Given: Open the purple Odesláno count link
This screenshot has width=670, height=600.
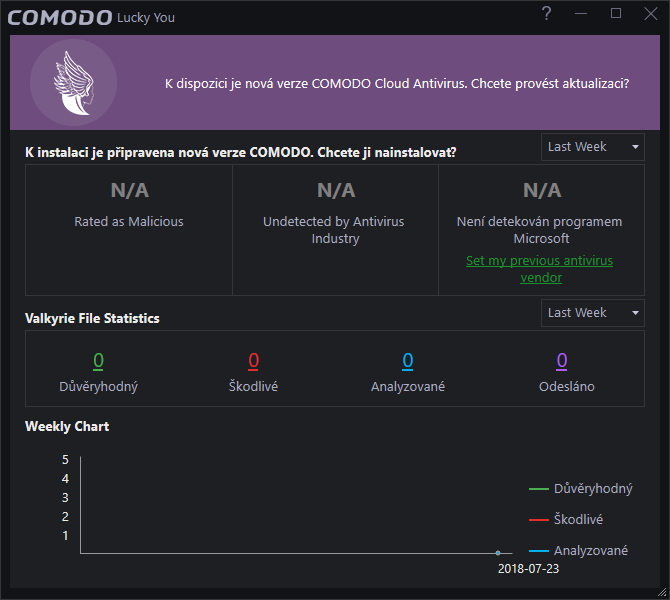Looking at the screenshot, I should click(562, 361).
